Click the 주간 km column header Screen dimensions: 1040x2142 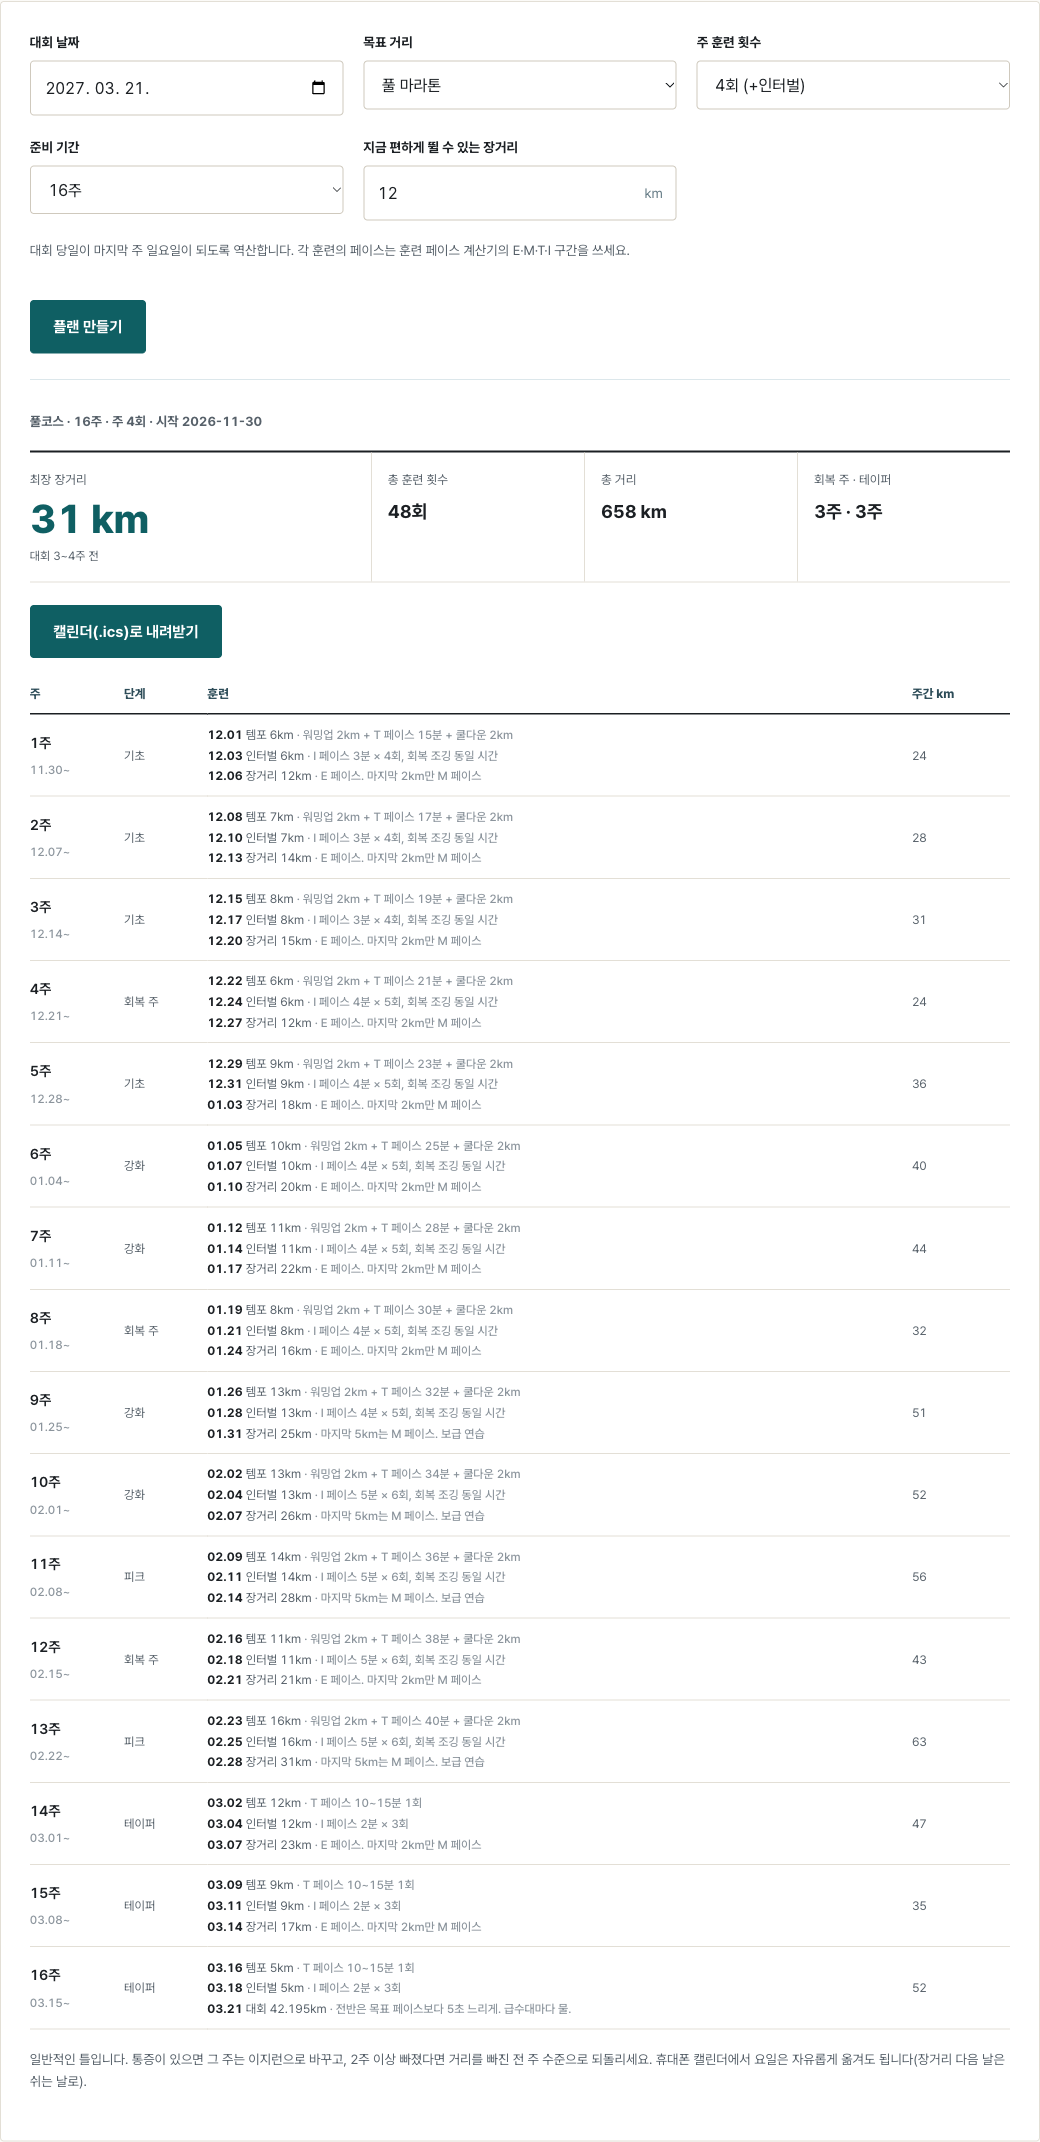[x=933, y=693]
